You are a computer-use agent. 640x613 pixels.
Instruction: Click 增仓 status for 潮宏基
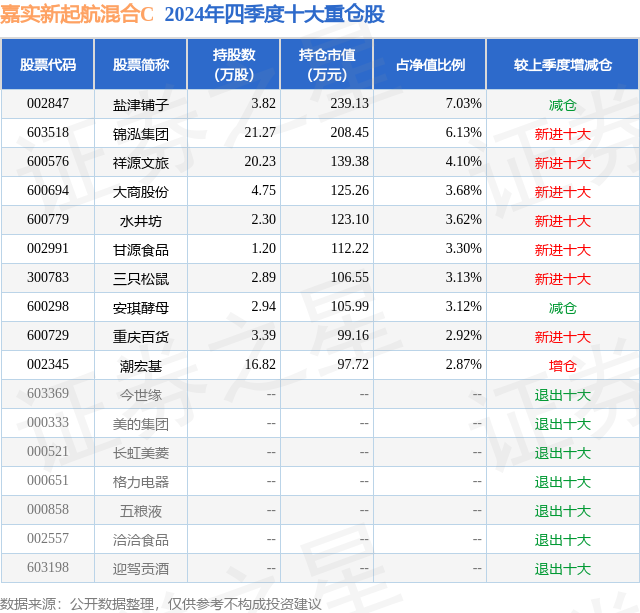pos(562,366)
